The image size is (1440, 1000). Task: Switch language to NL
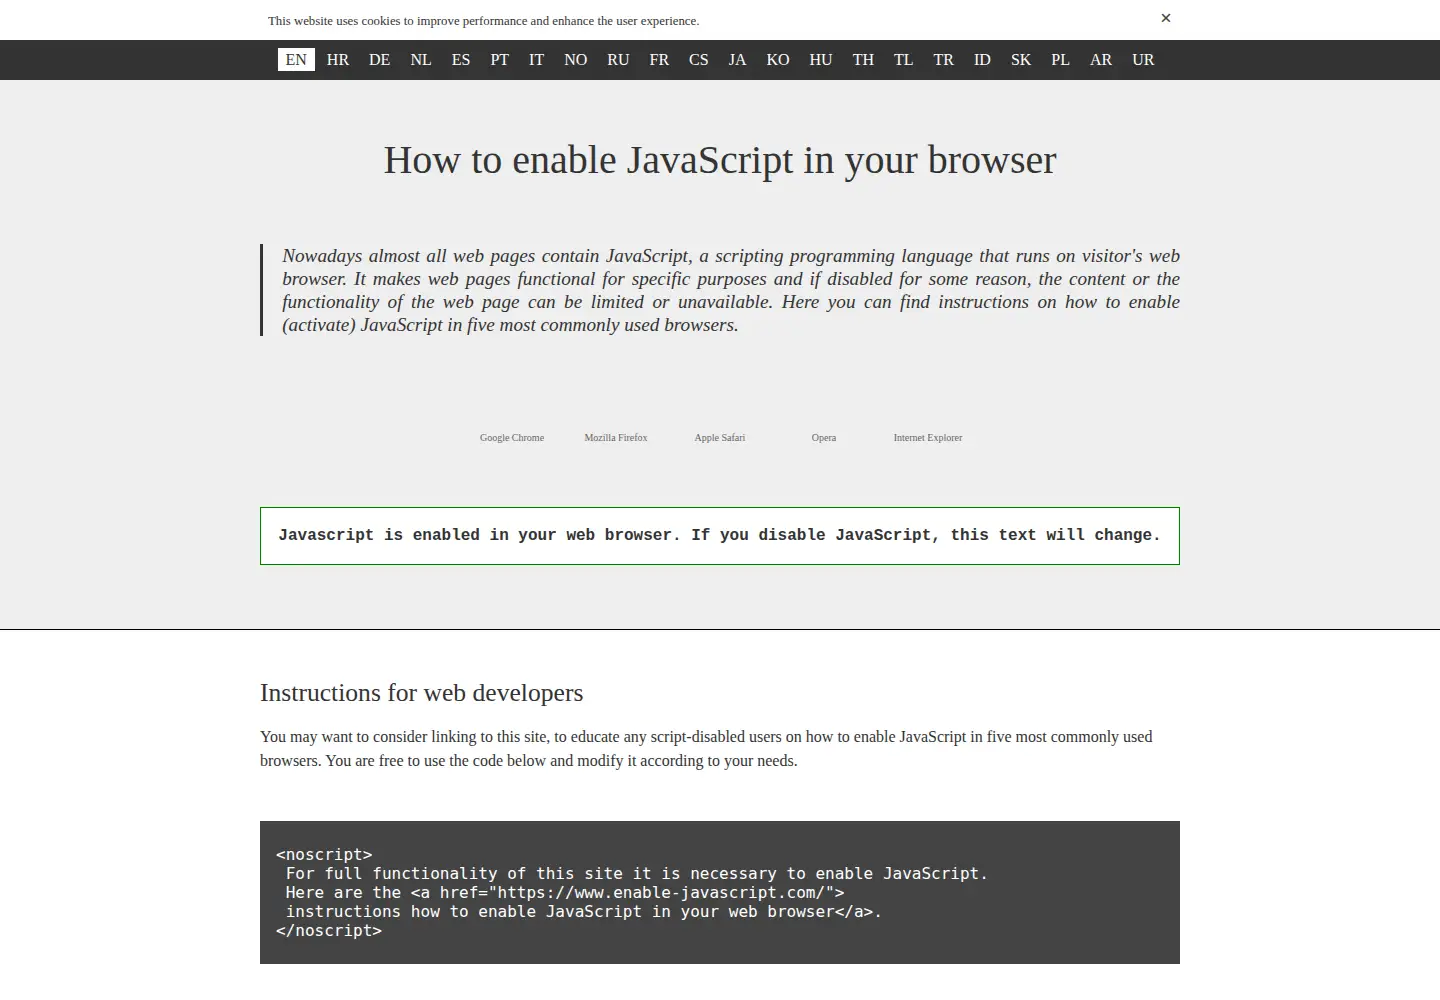pyautogui.click(x=421, y=60)
